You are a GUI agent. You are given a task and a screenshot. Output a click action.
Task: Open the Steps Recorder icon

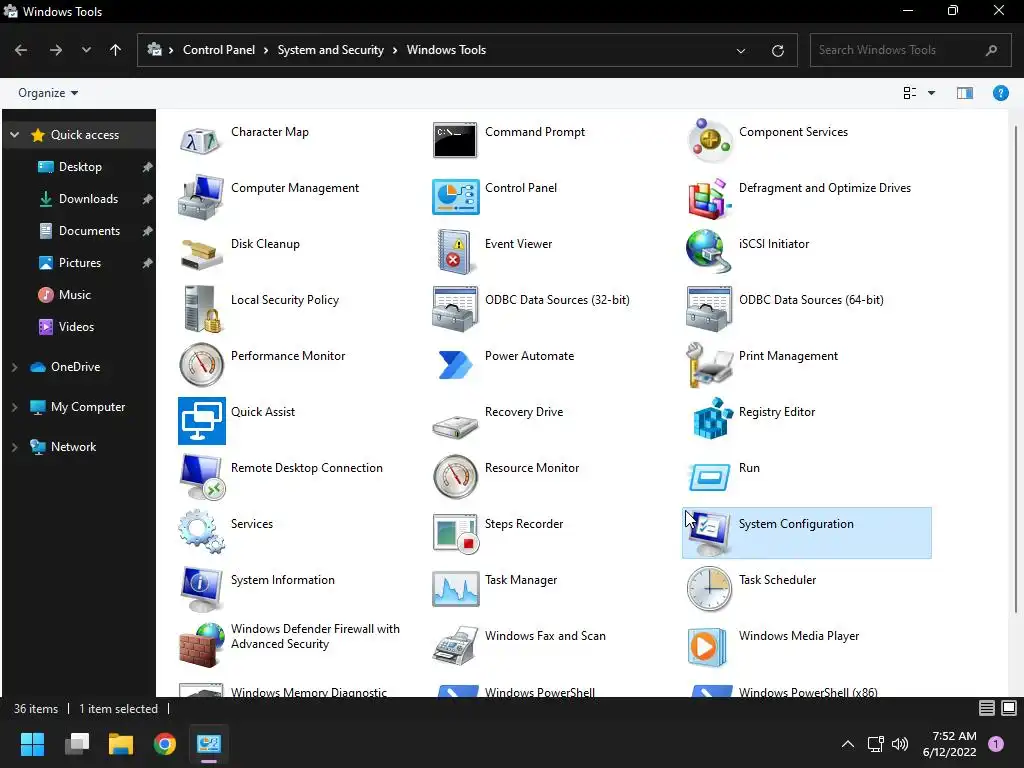click(x=455, y=533)
